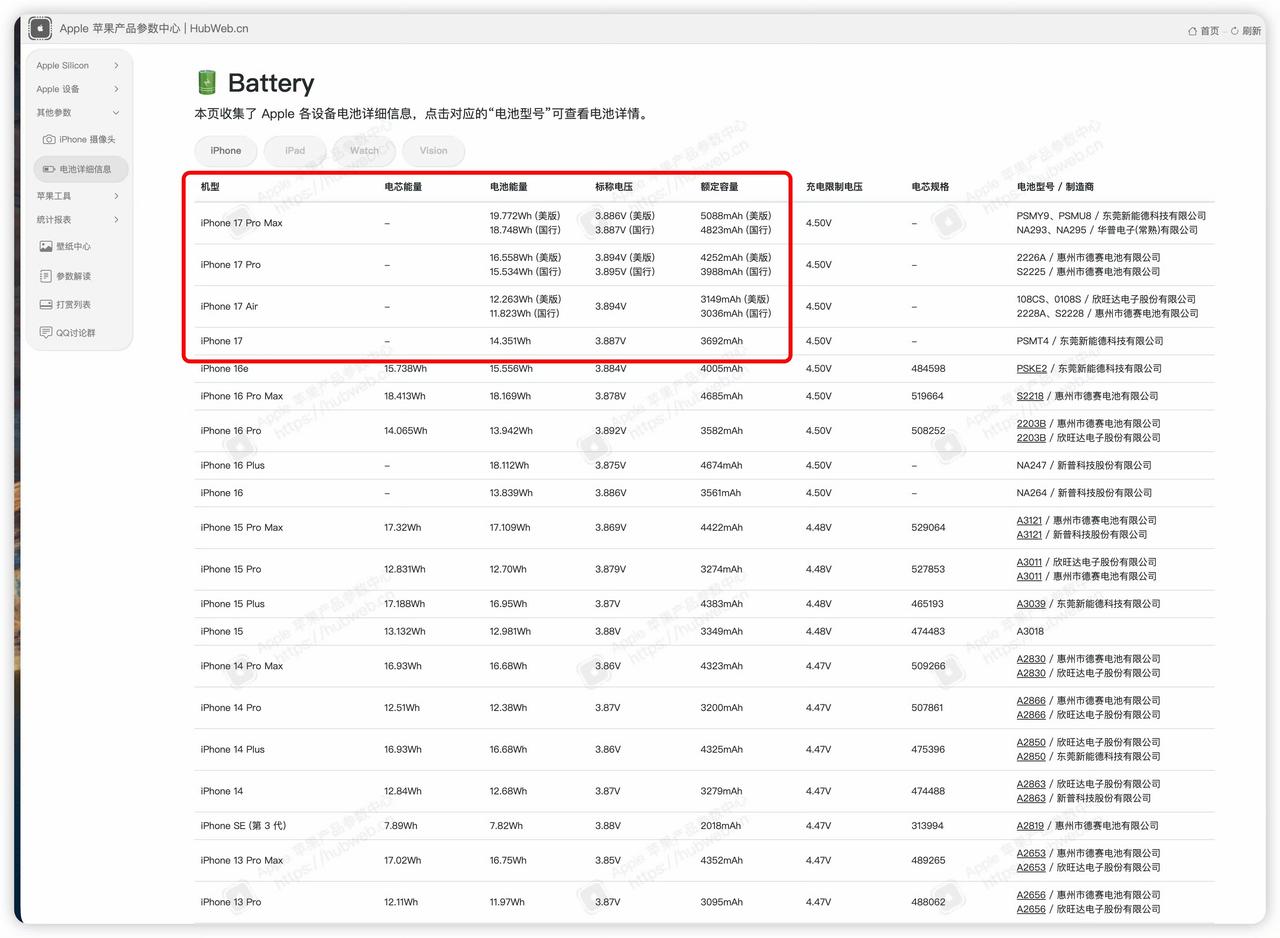The width and height of the screenshot is (1280, 938).
Task: Click the 标称电压 column header
Action: coord(614,187)
